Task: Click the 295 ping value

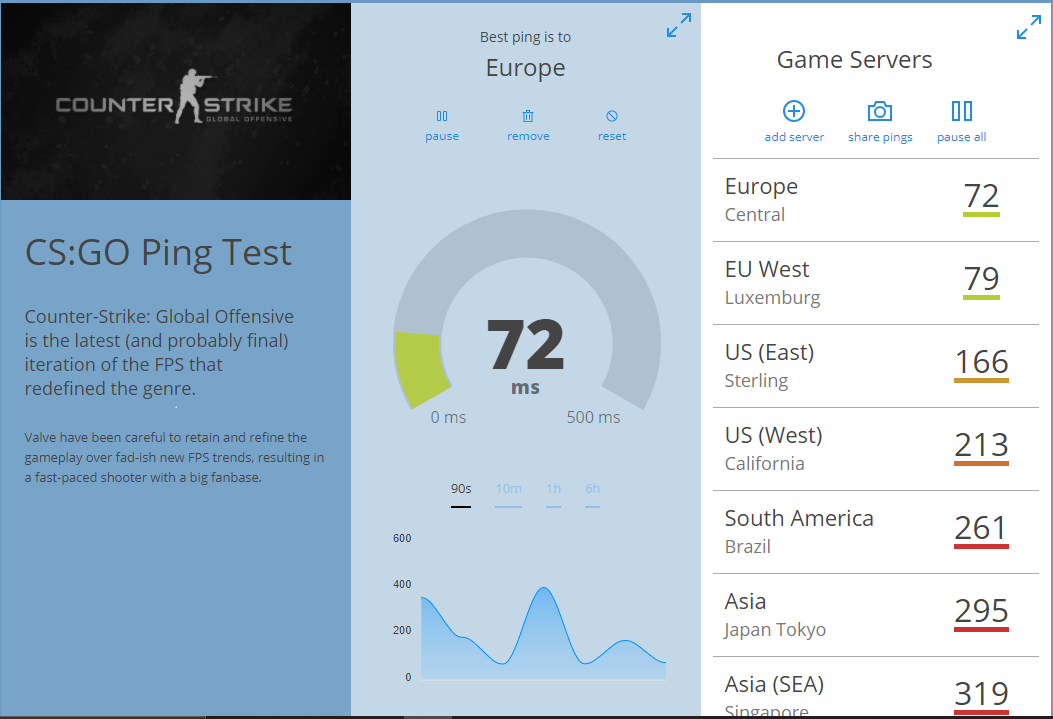Action: tap(981, 612)
